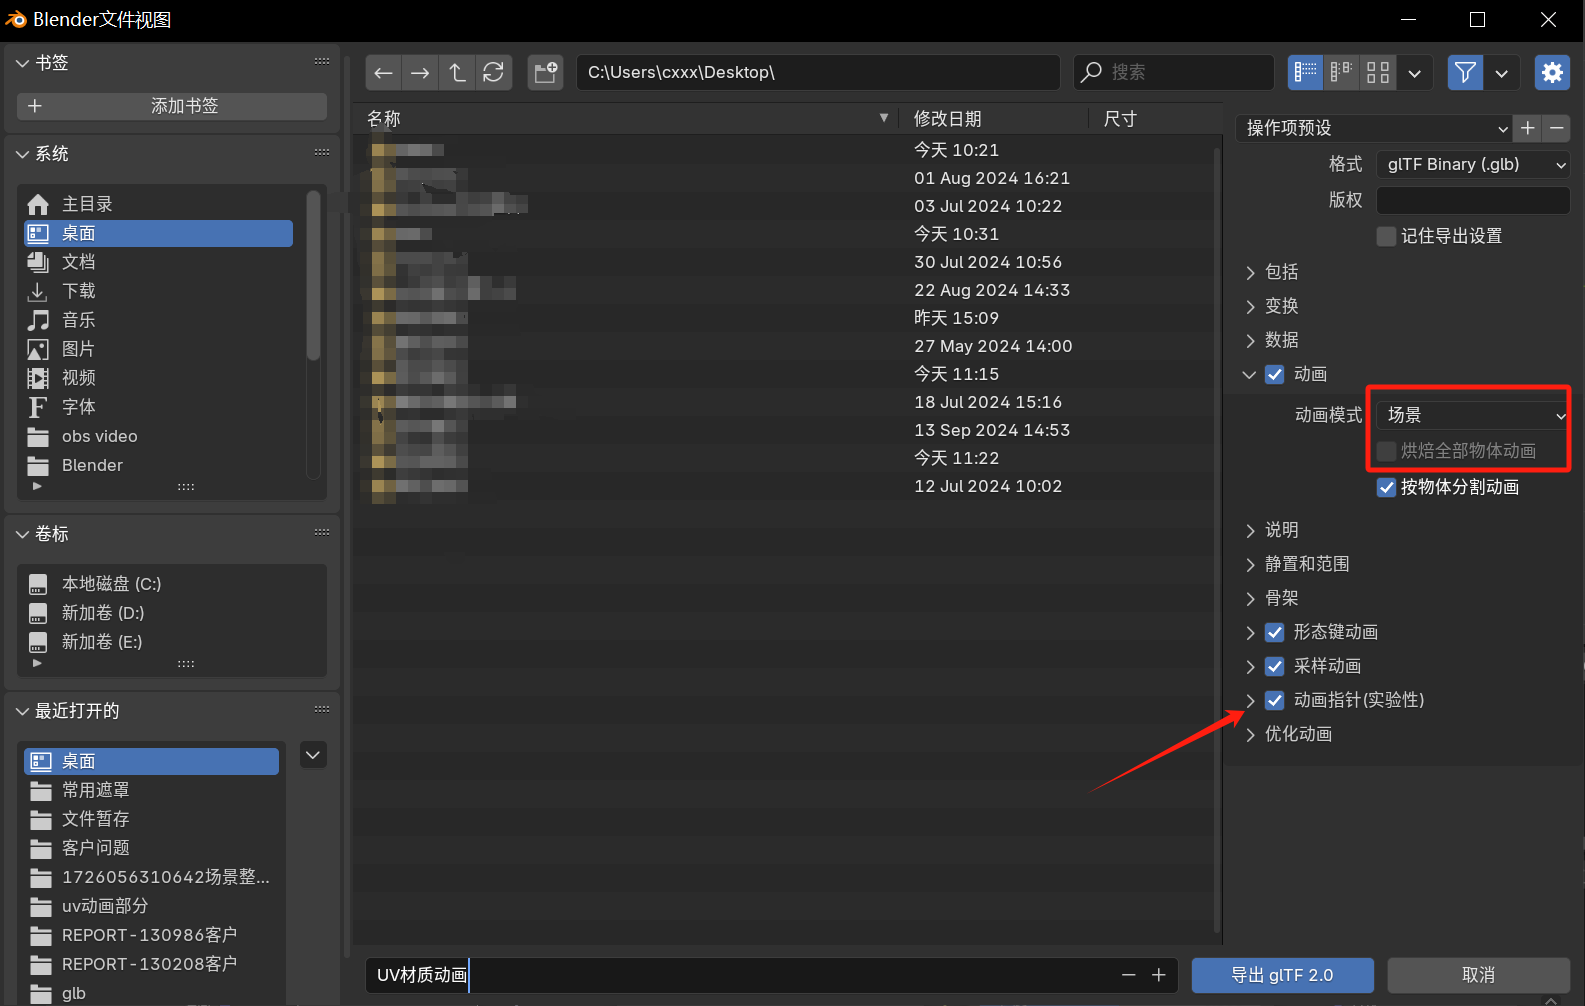Image resolution: width=1585 pixels, height=1006 pixels.
Task: Open the 动画模式 场景 dropdown
Action: point(1473,415)
